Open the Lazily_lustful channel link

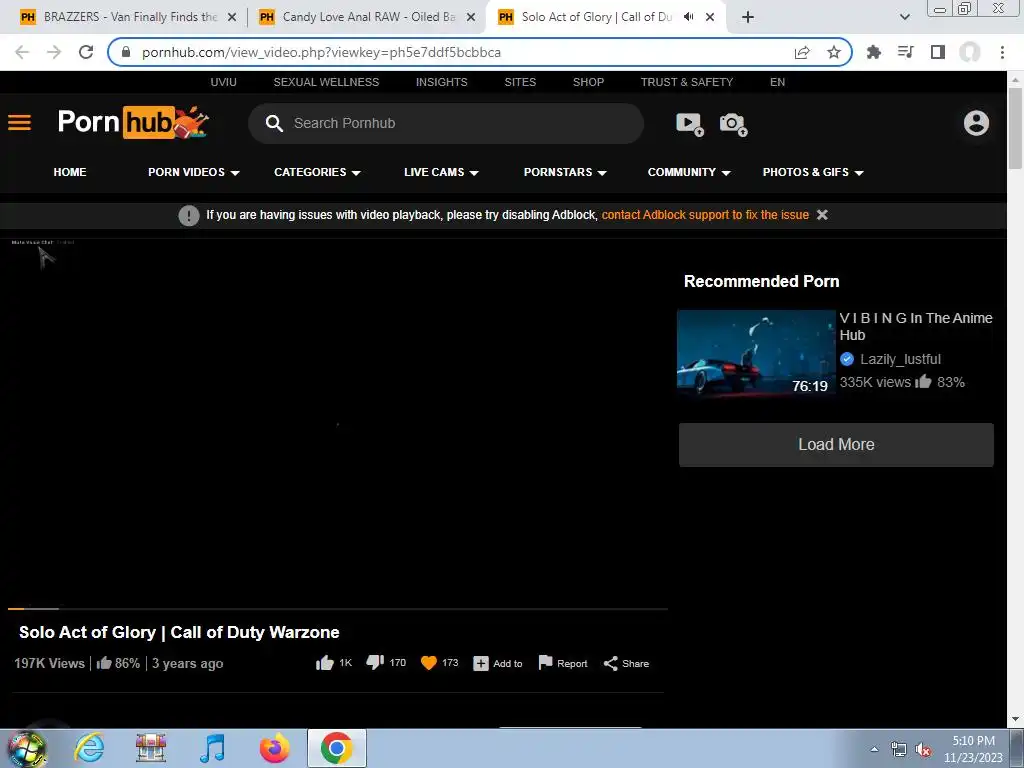(900, 359)
